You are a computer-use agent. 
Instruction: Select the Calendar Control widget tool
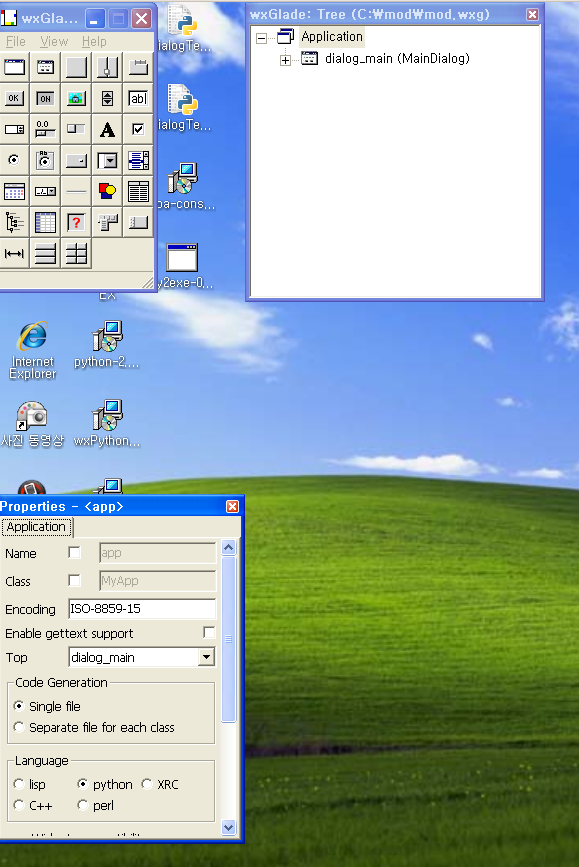(x=14, y=191)
